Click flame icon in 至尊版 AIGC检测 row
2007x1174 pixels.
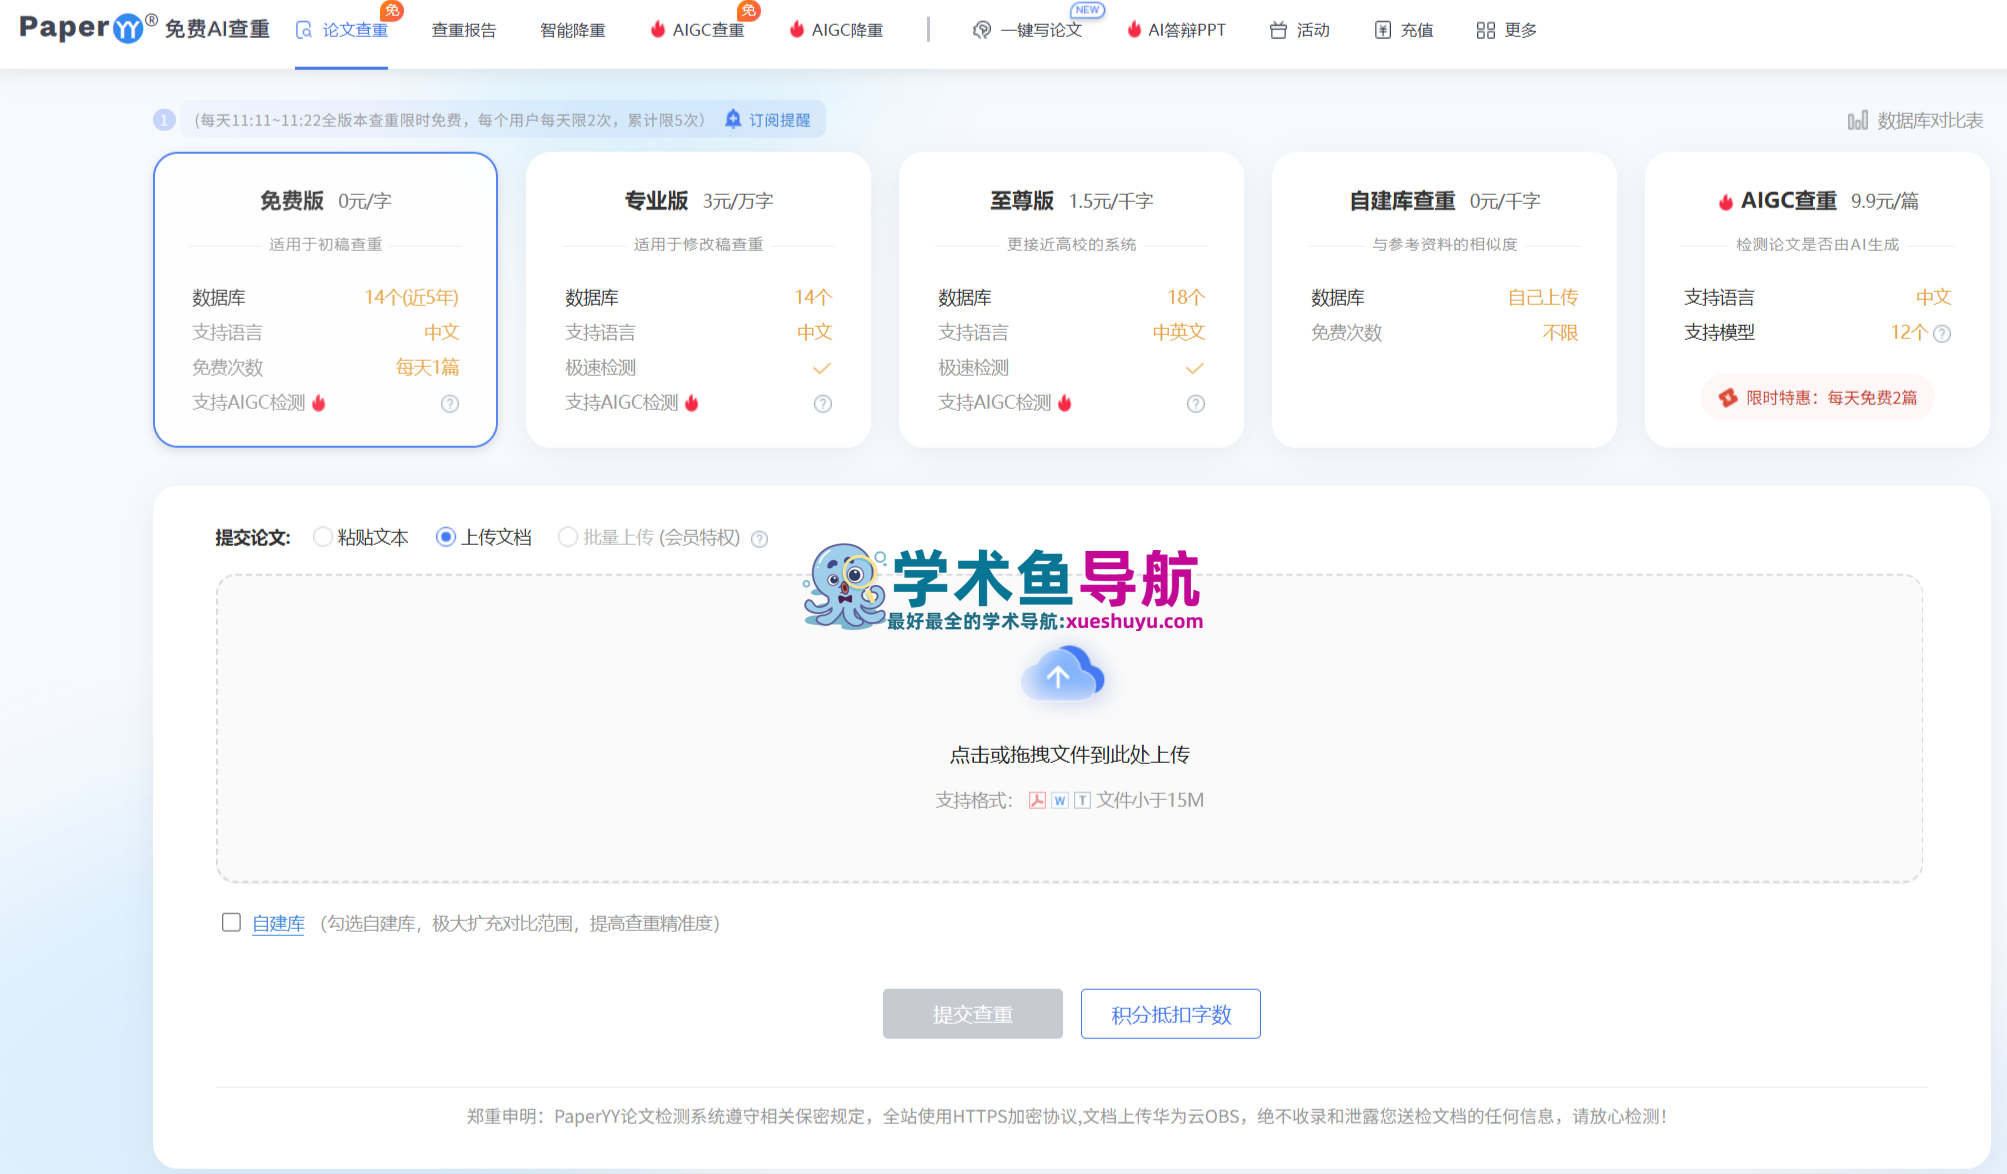(x=1065, y=402)
